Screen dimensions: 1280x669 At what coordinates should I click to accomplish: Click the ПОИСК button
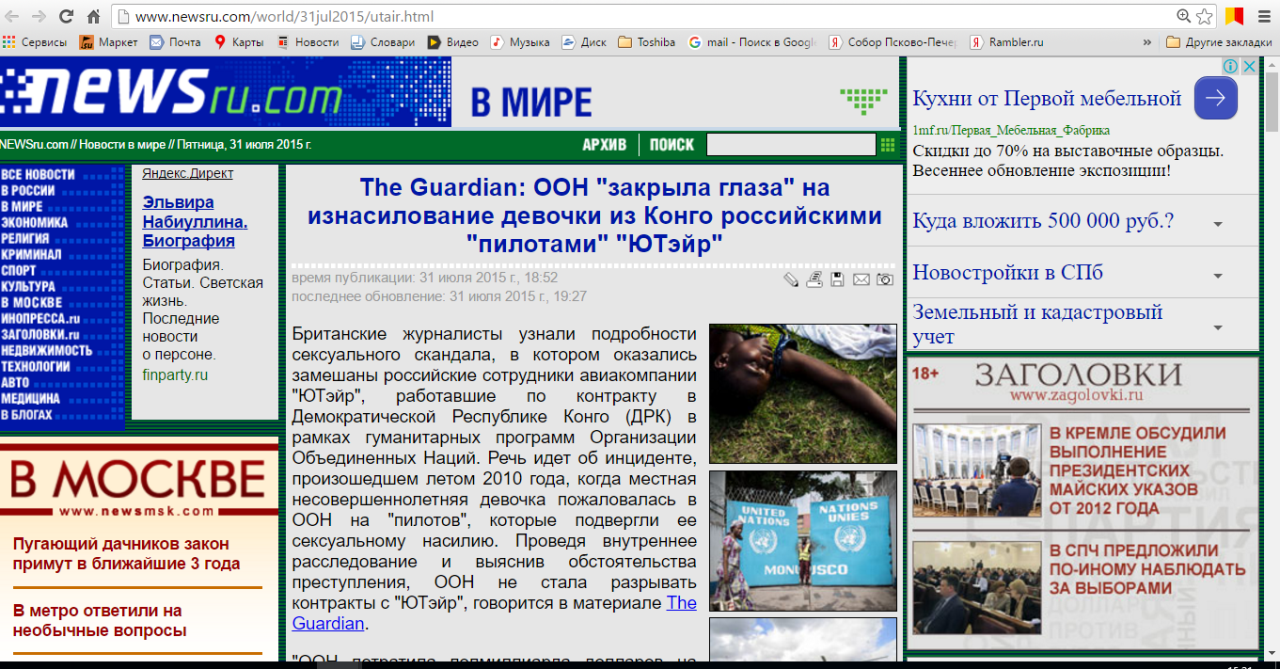click(x=672, y=145)
